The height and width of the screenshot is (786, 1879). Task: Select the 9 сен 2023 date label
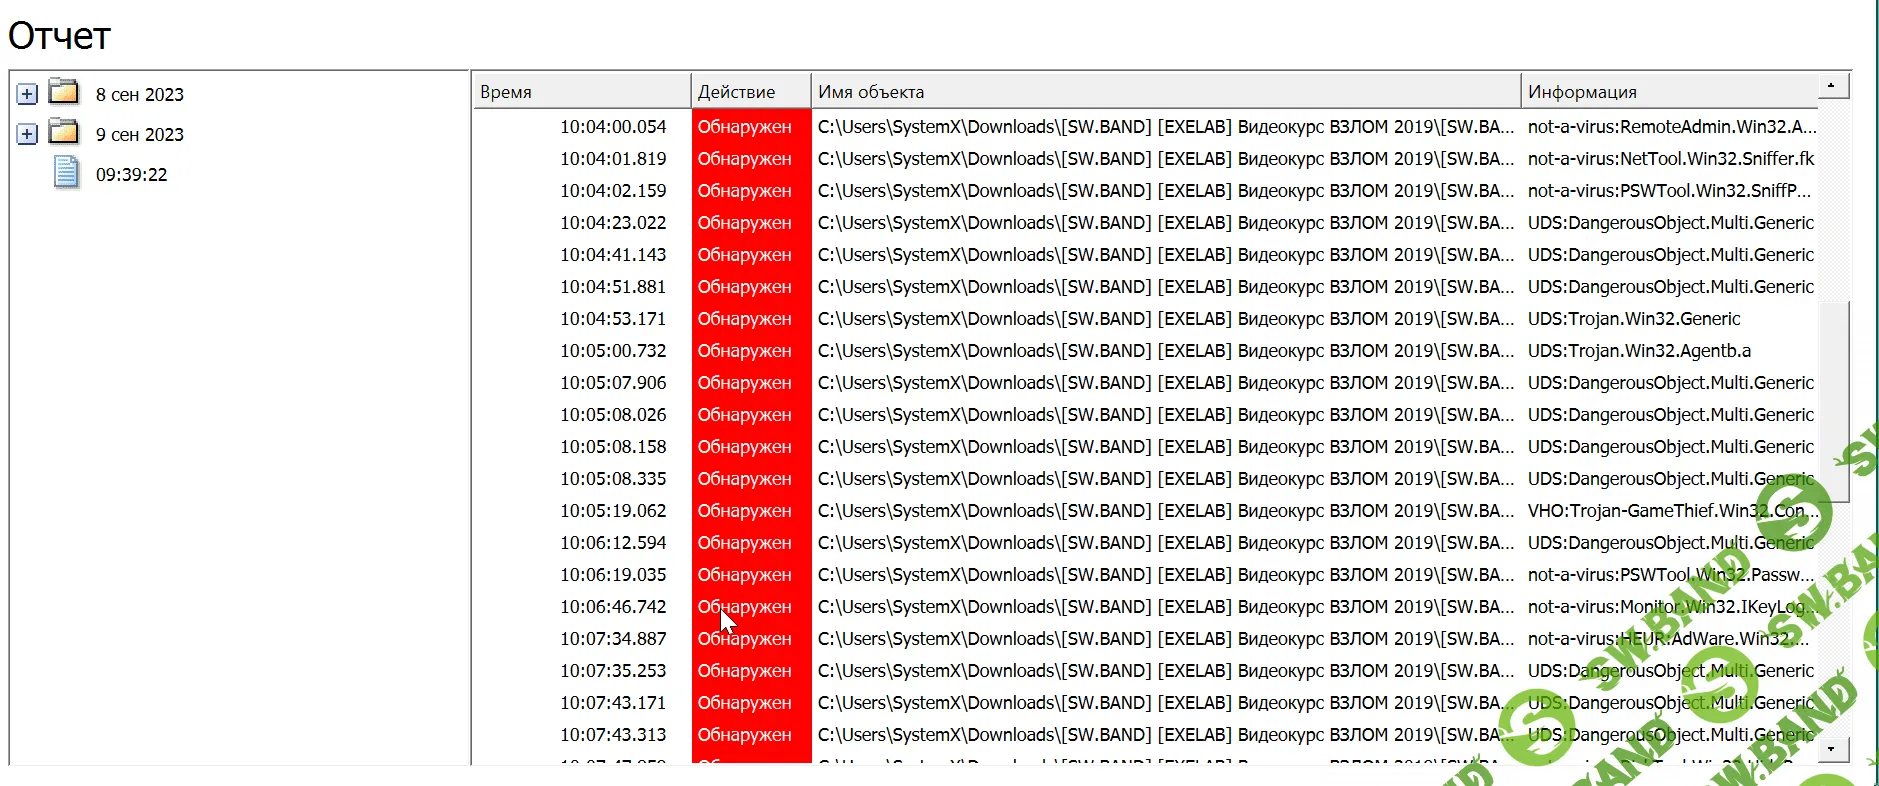(x=139, y=135)
